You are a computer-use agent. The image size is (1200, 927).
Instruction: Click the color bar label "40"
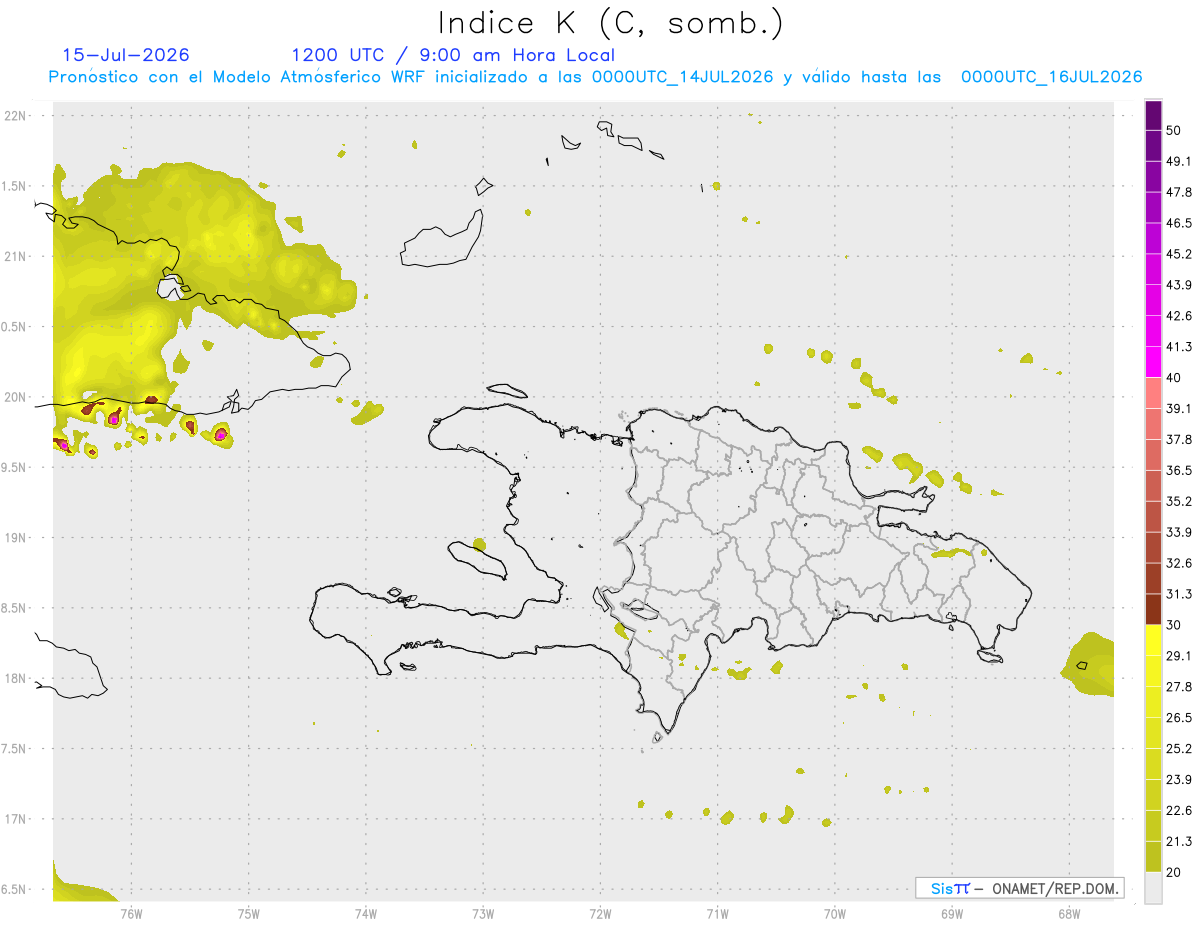1174,377
